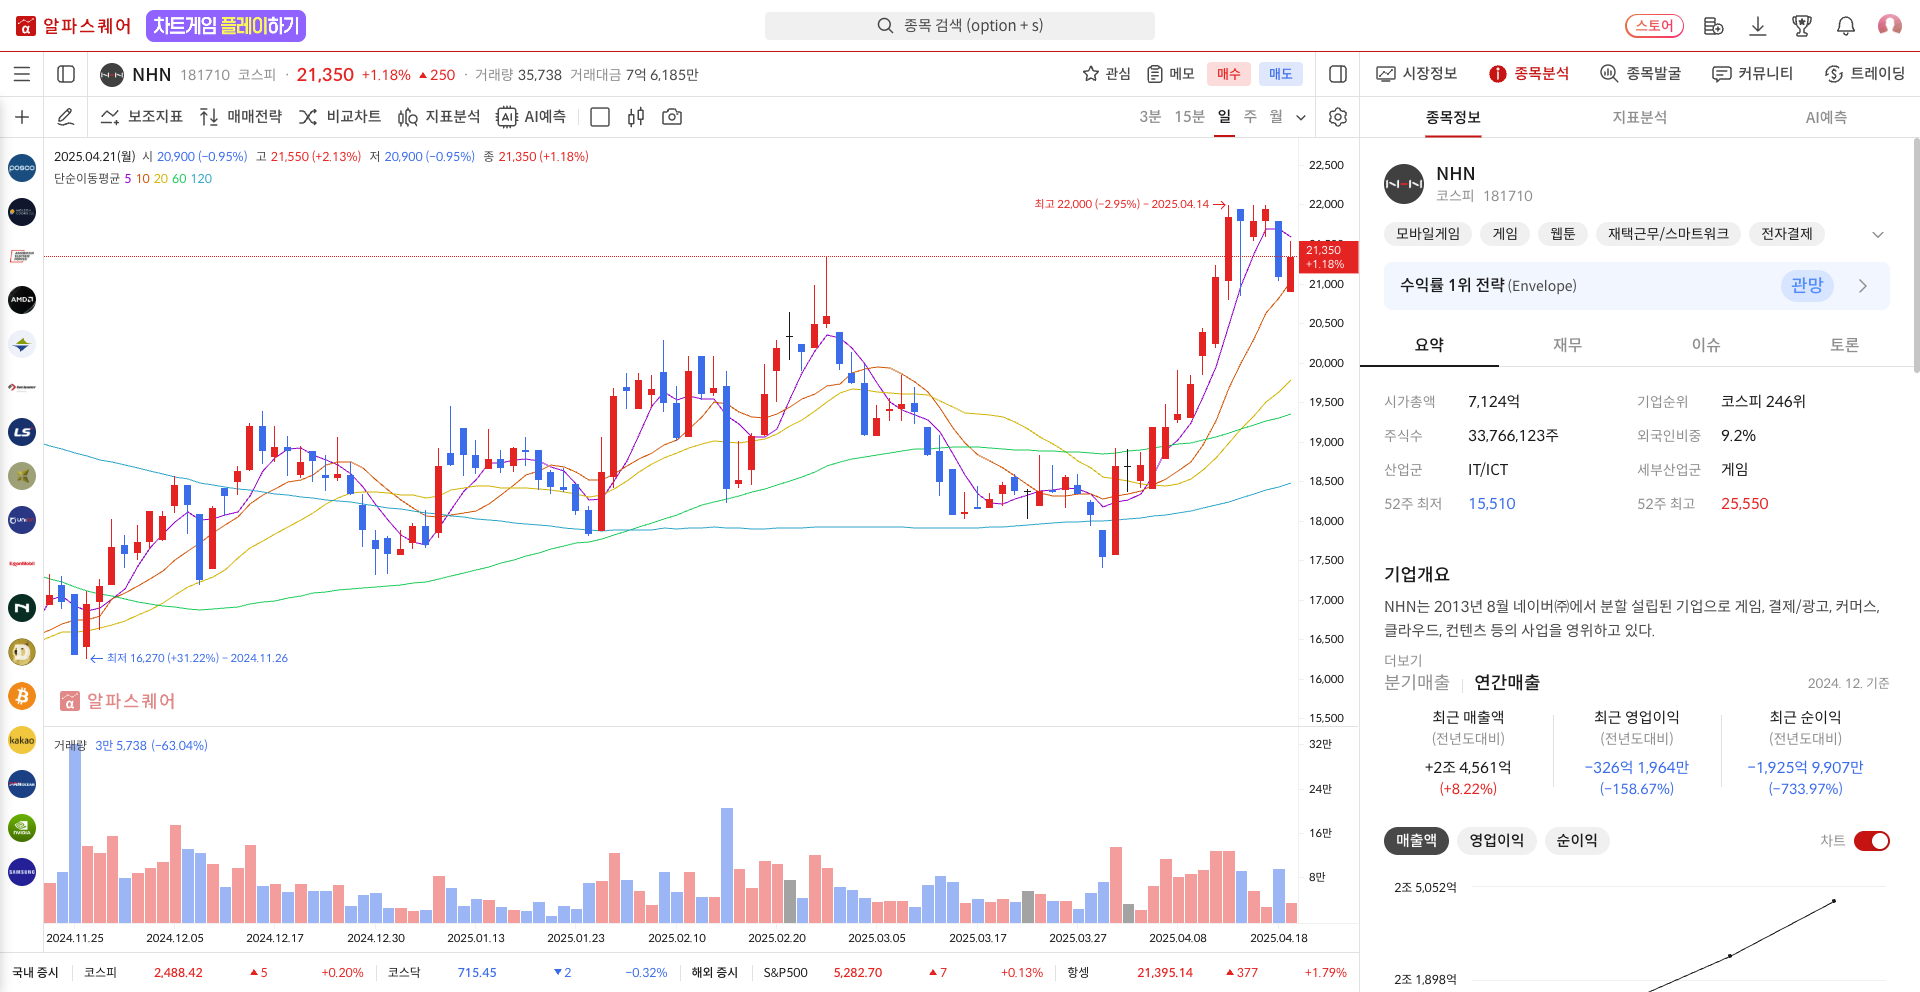Toggle the left sidebar panel icon
The image size is (1920, 992).
(66, 74)
